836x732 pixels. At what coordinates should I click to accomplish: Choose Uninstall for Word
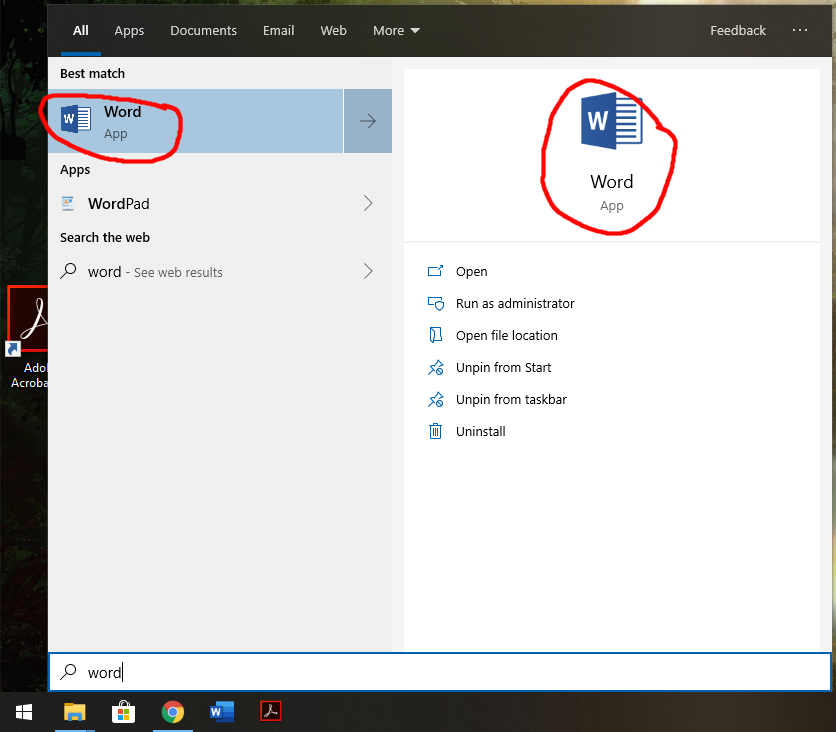[480, 431]
